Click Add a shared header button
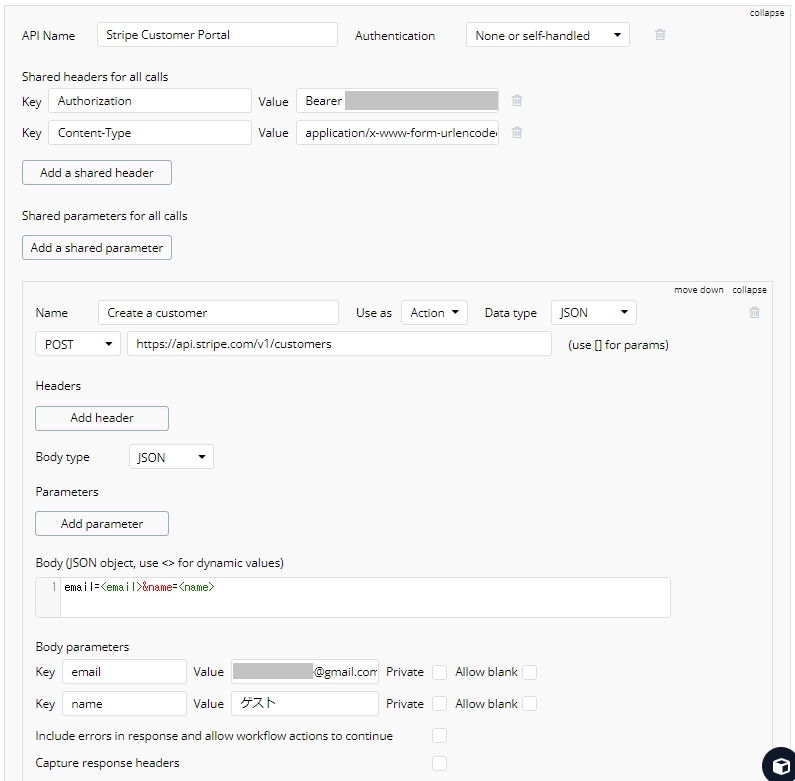This screenshot has width=795, height=781. pos(97,173)
